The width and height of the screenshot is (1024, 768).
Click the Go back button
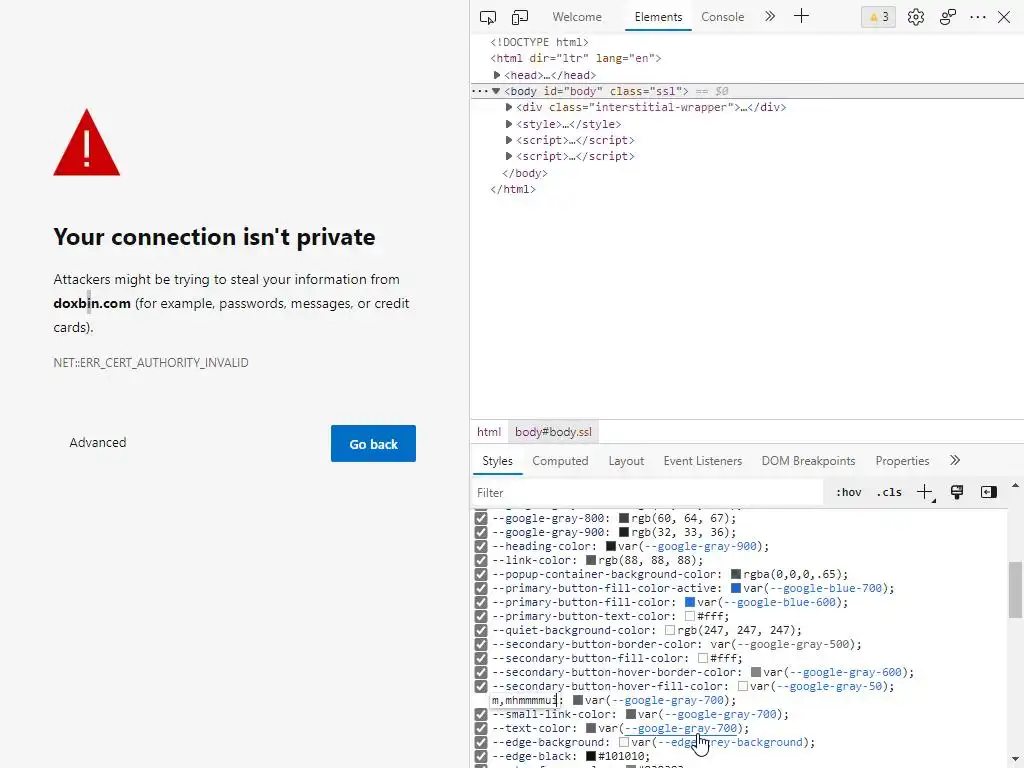374,443
